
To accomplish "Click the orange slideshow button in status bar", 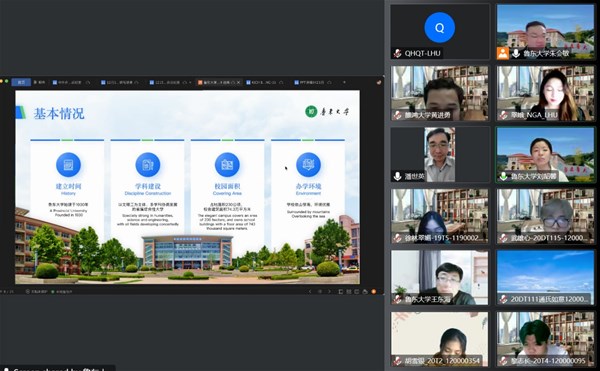I will [373, 291].
